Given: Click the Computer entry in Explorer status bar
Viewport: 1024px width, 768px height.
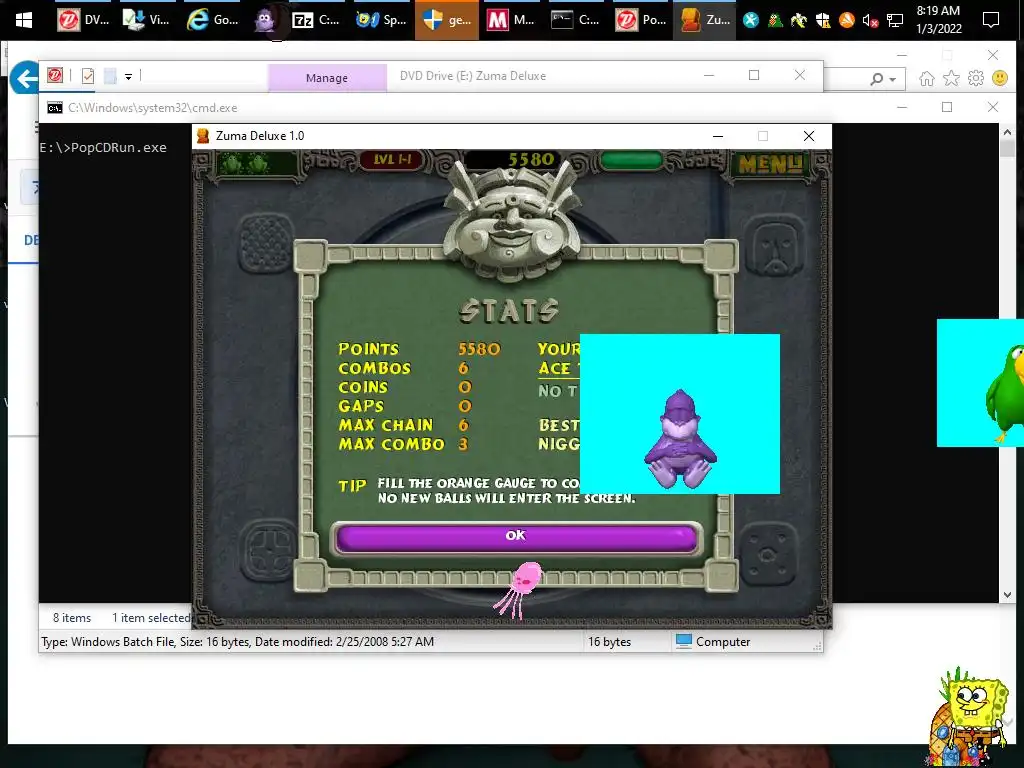Looking at the screenshot, I should 713,642.
